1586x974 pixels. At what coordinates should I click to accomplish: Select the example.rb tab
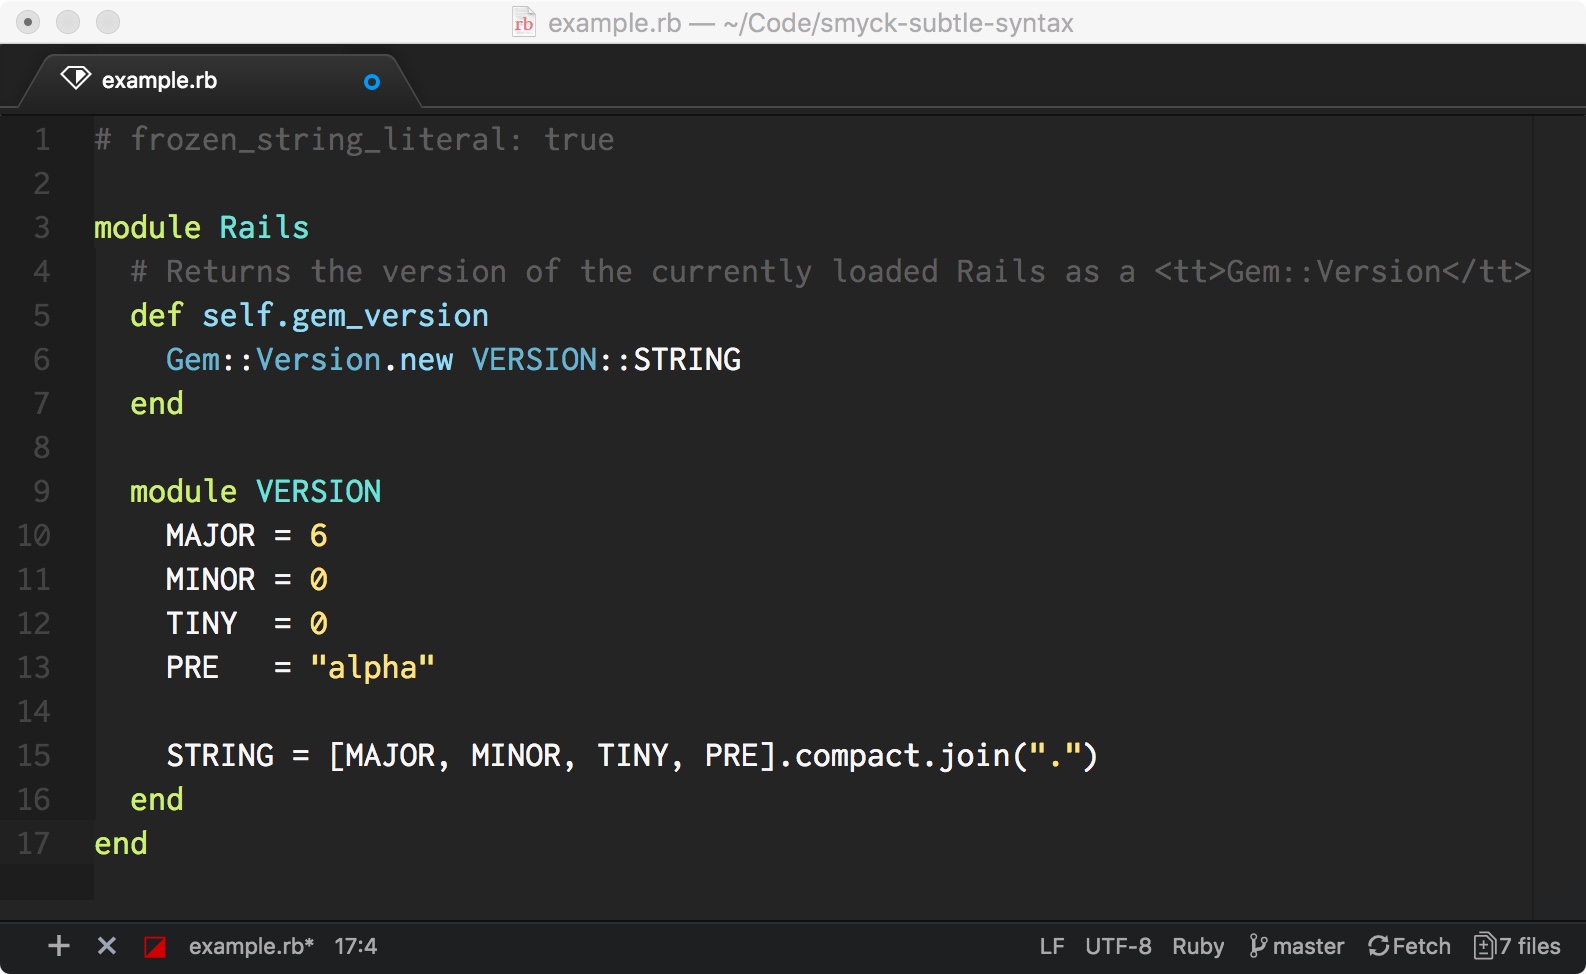(x=220, y=80)
